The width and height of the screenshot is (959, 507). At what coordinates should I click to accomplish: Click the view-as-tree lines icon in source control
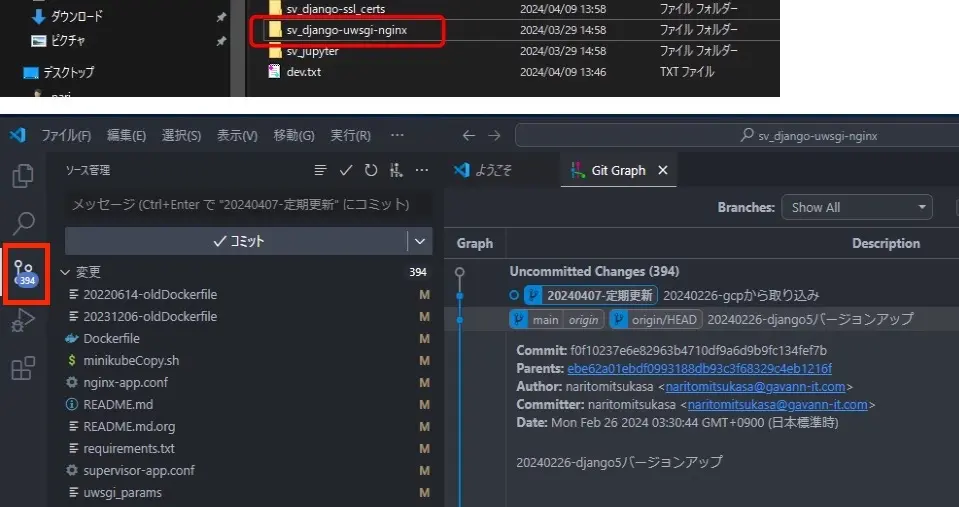pyautogui.click(x=320, y=171)
